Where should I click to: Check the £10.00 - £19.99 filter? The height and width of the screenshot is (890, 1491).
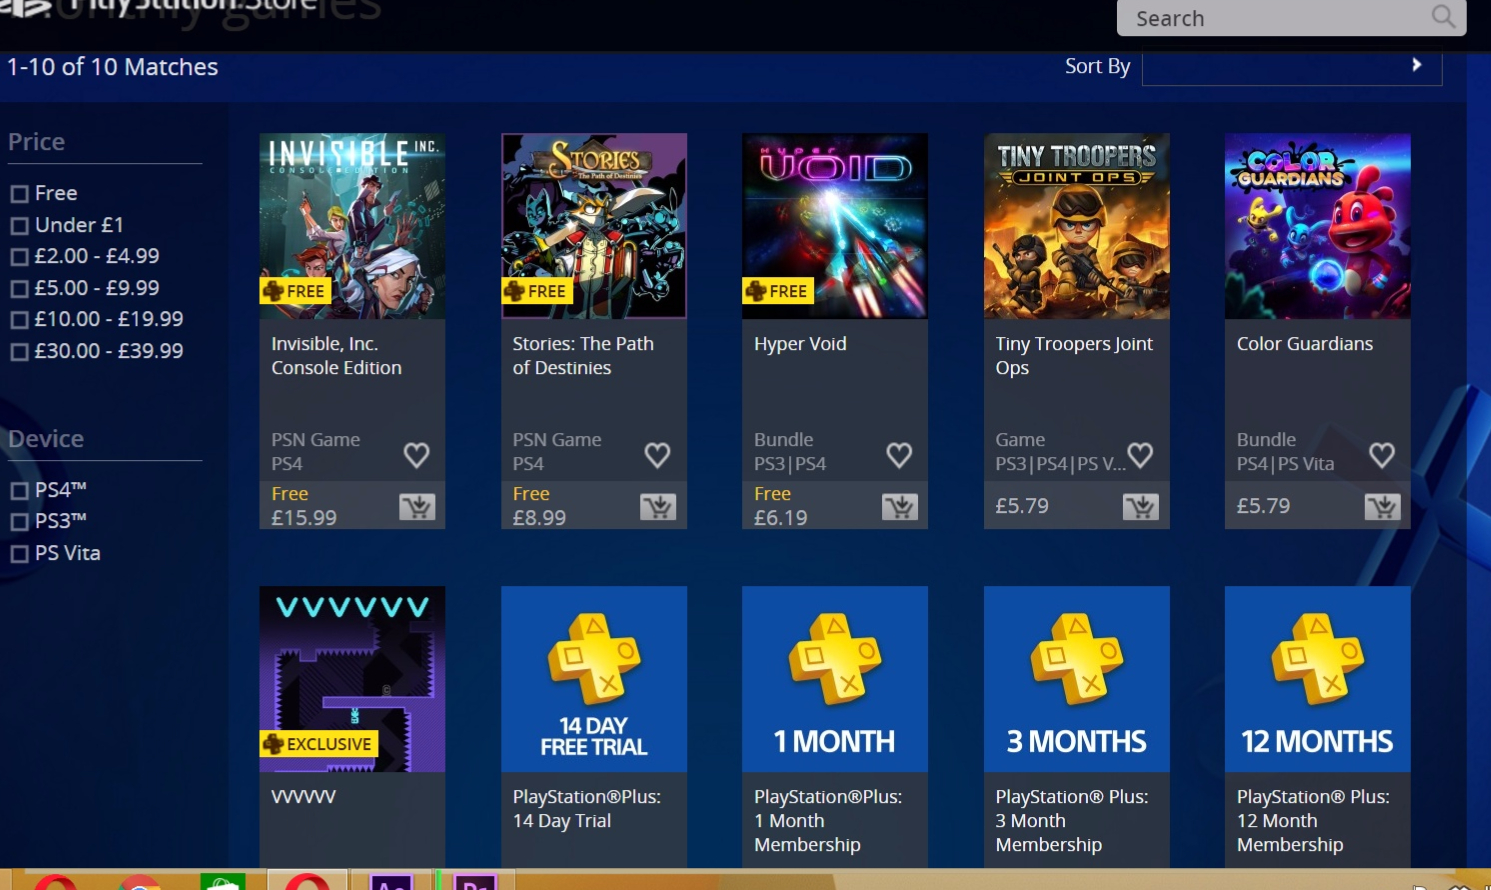coord(19,320)
